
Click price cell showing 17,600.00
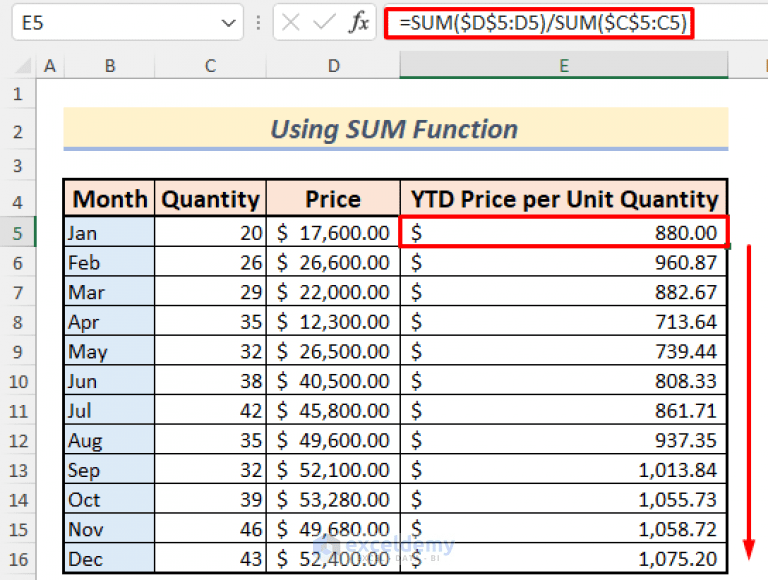tap(333, 233)
